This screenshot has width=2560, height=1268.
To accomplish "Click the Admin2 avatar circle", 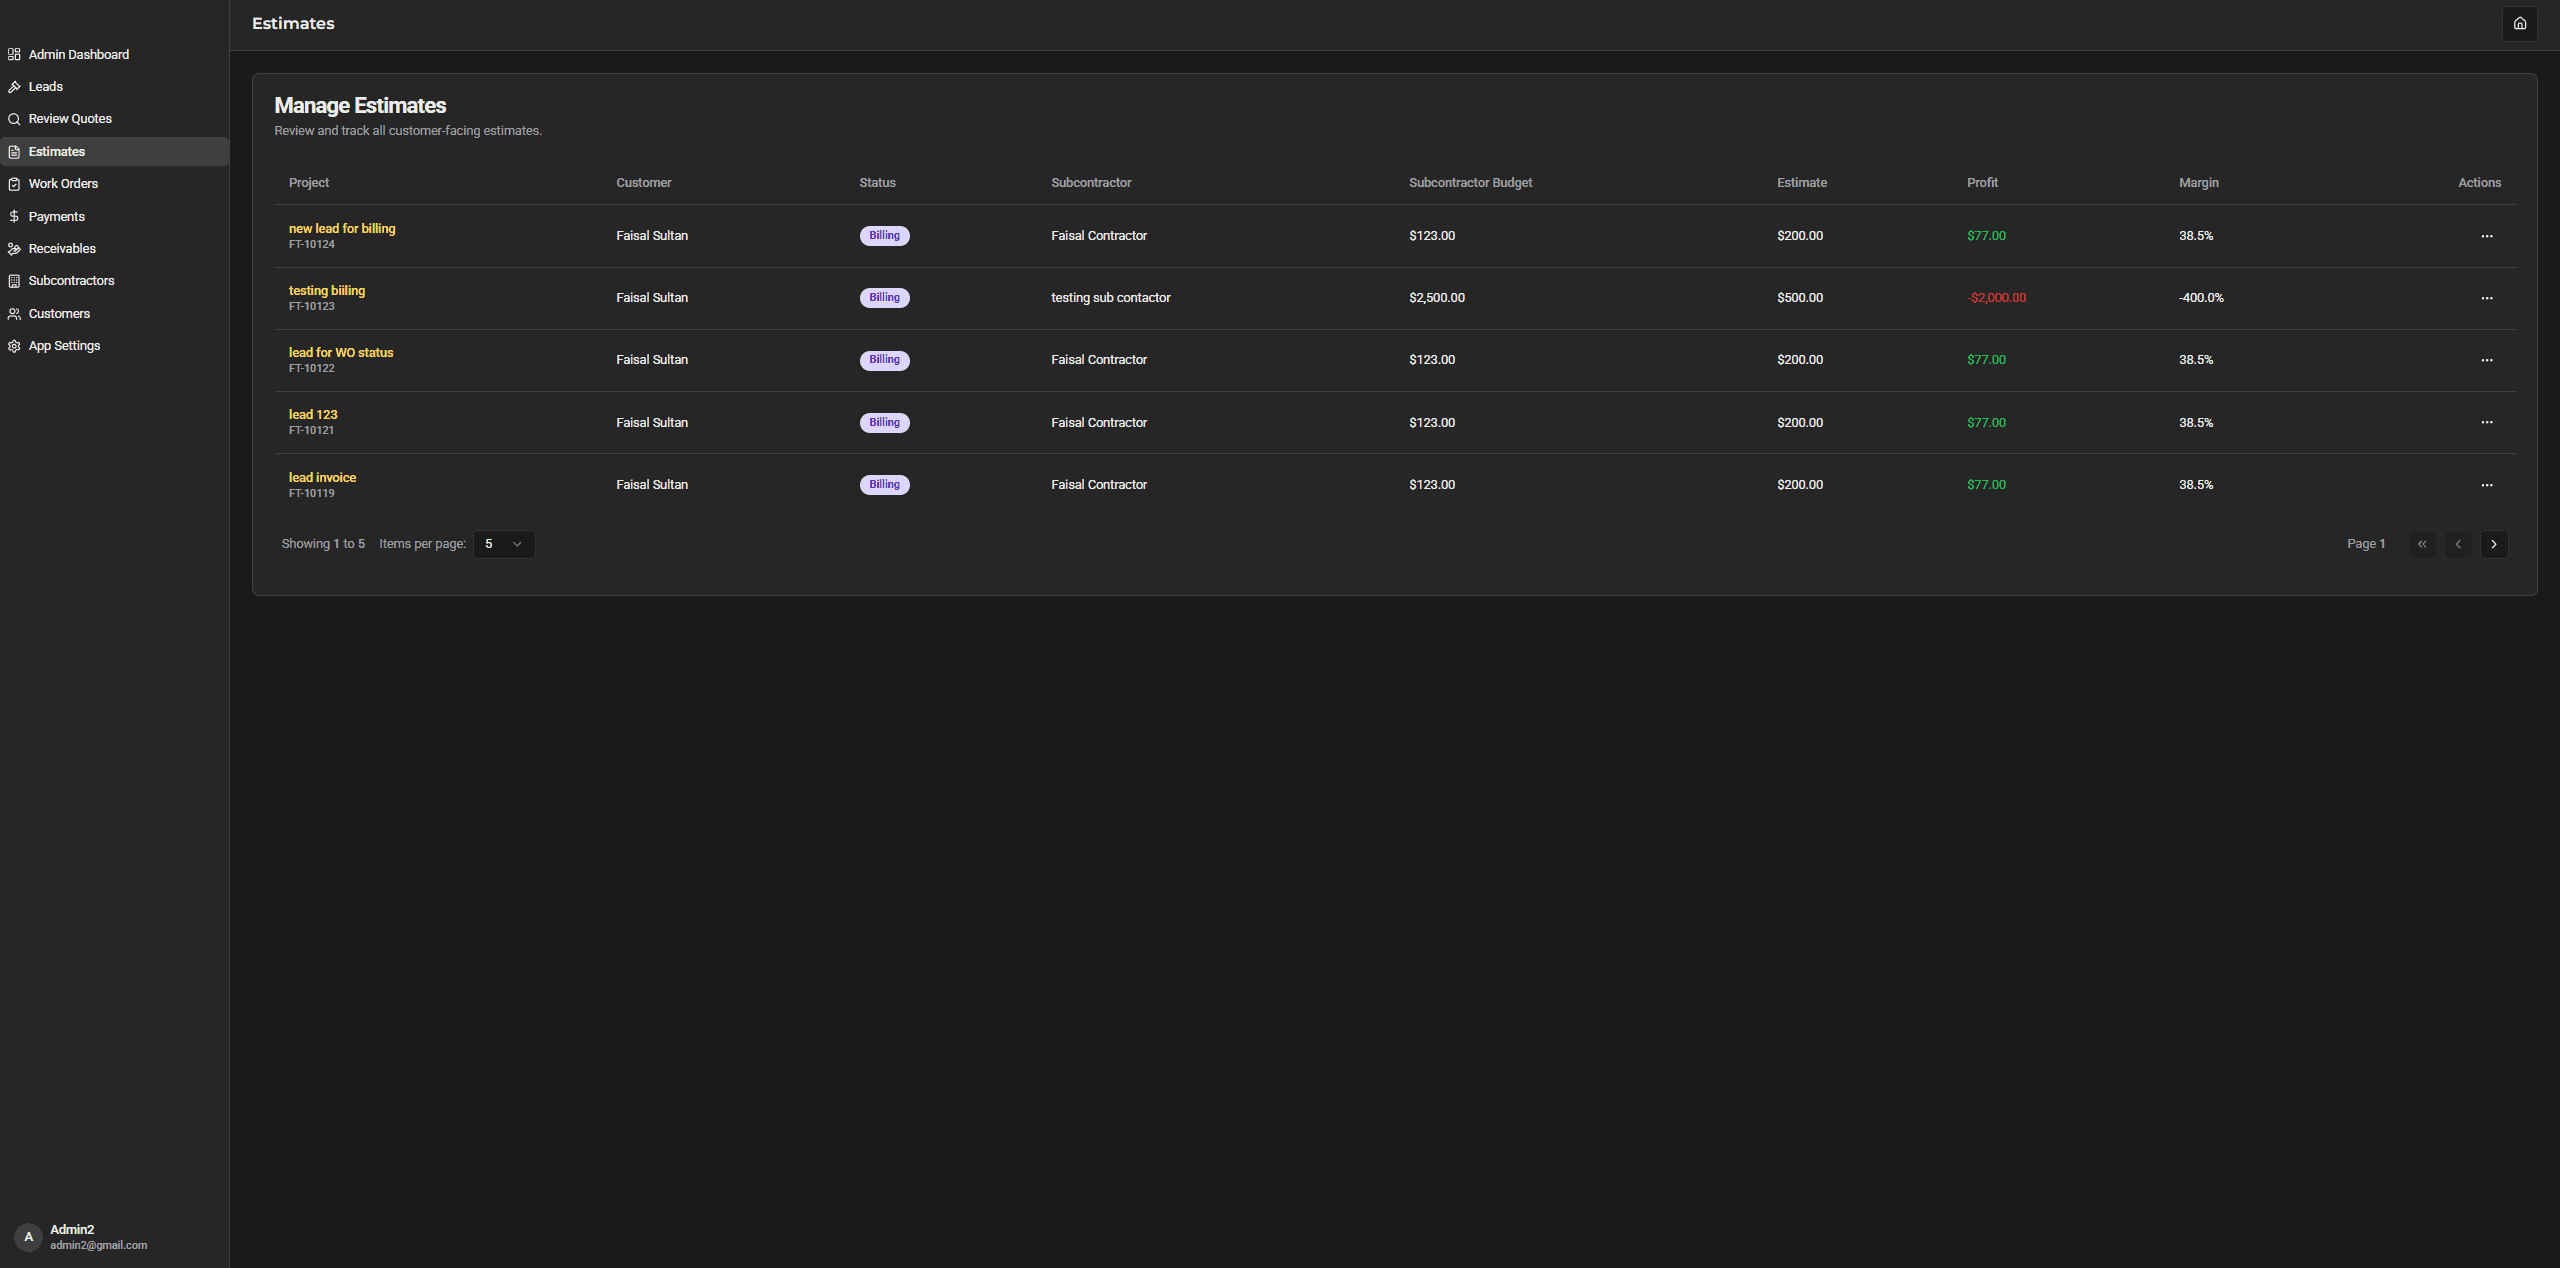I will coord(28,1237).
